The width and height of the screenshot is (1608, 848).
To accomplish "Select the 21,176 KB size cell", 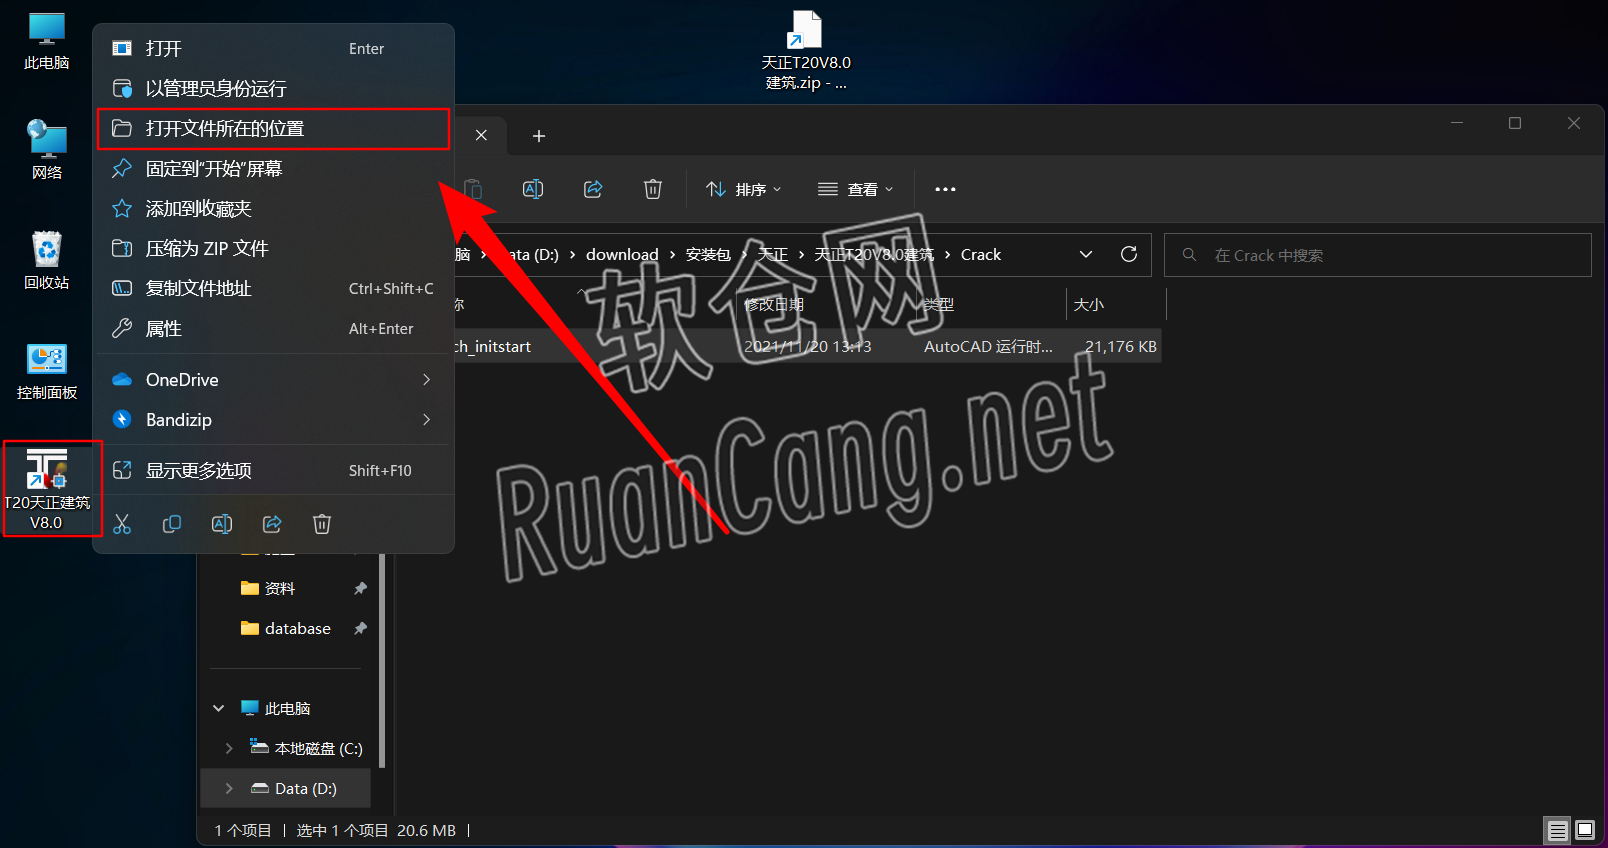I will (1120, 346).
